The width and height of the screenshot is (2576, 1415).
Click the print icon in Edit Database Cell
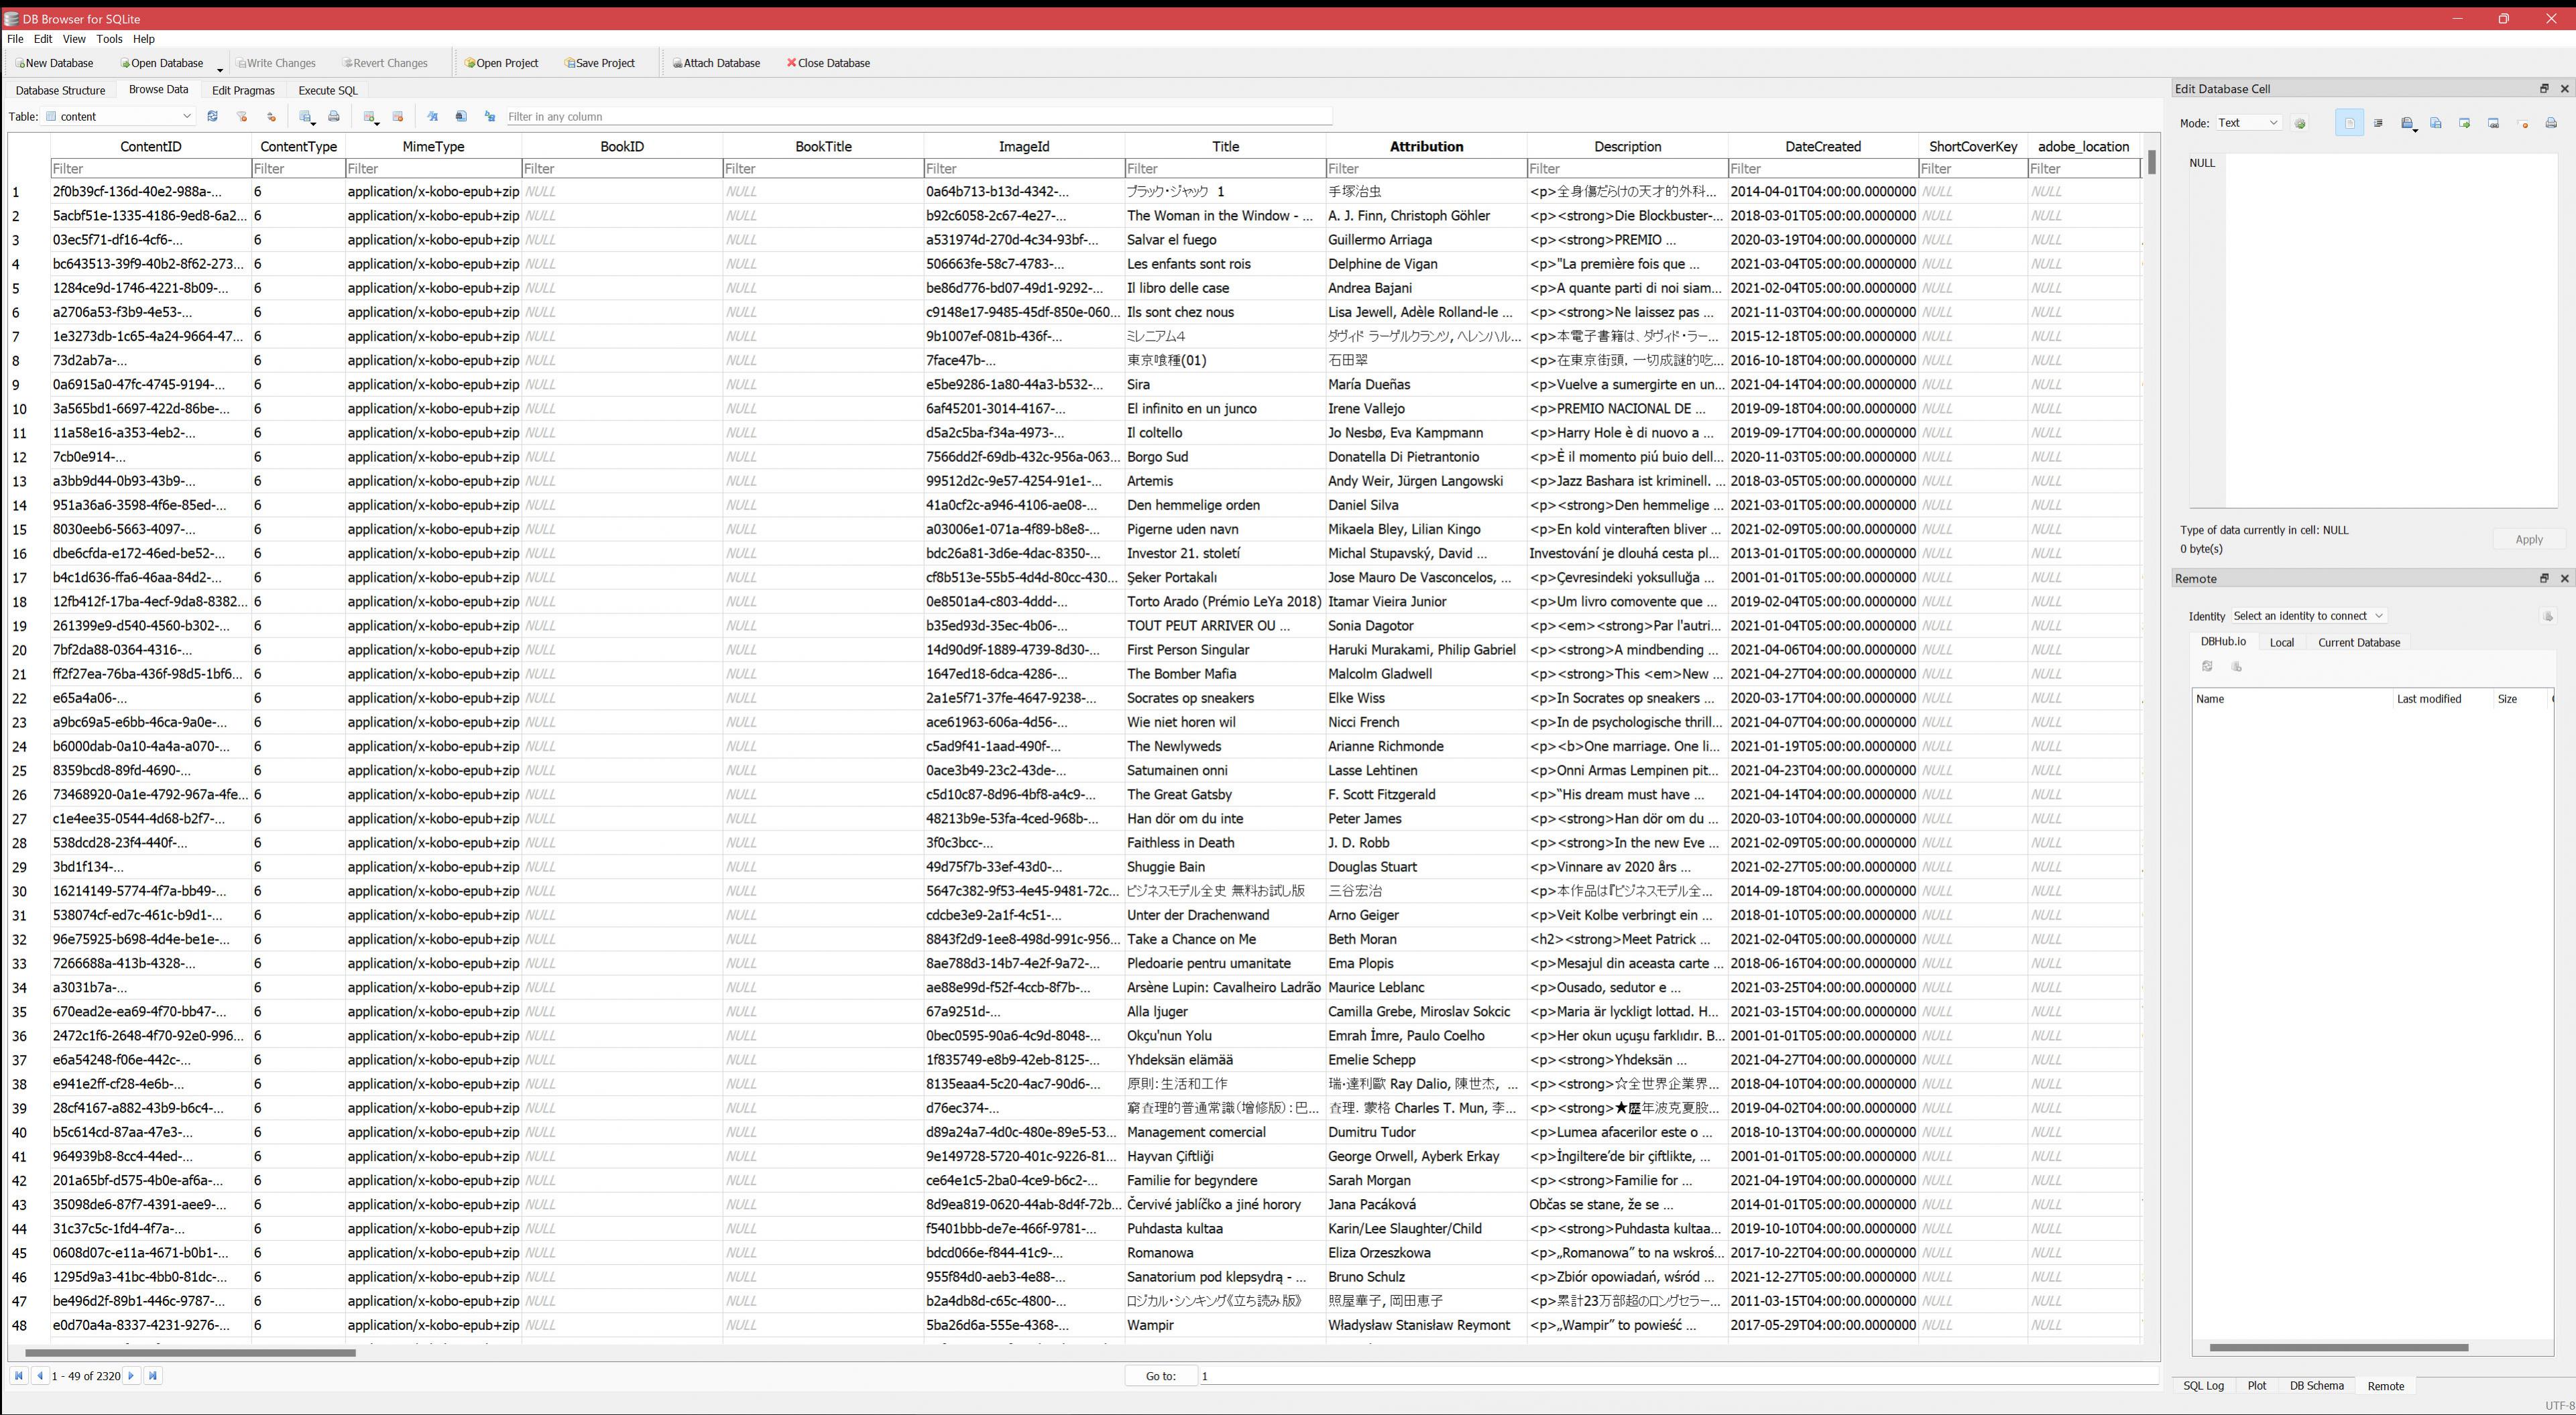tap(2551, 123)
